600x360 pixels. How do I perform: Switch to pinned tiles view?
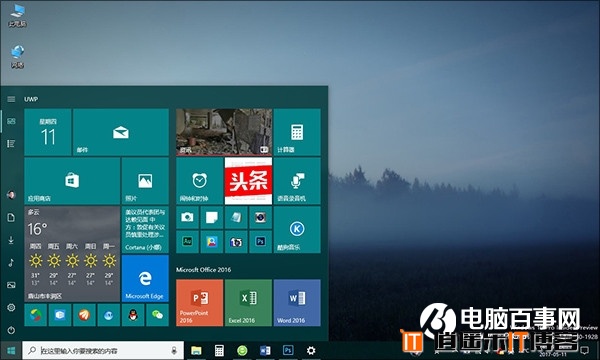coord(11,121)
